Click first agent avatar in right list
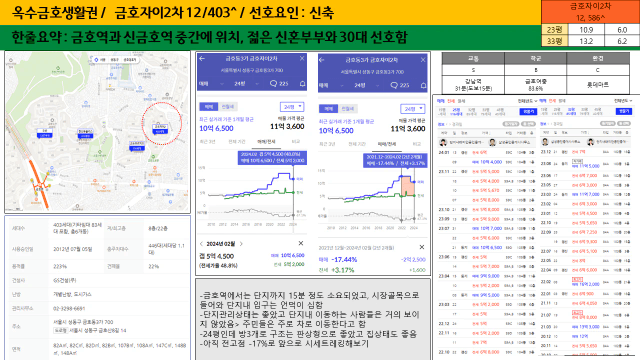Screen dimensions: 640x360 coord(545,142)
